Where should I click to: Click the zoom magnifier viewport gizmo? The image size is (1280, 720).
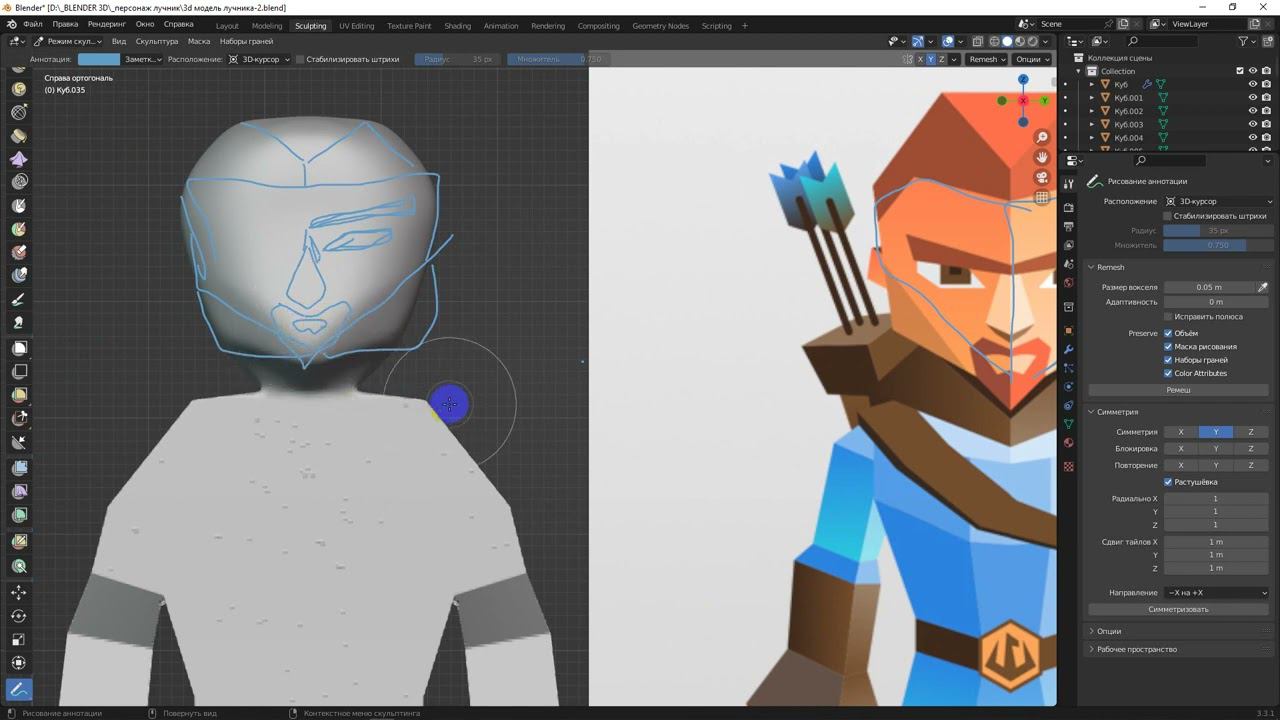click(x=1042, y=137)
